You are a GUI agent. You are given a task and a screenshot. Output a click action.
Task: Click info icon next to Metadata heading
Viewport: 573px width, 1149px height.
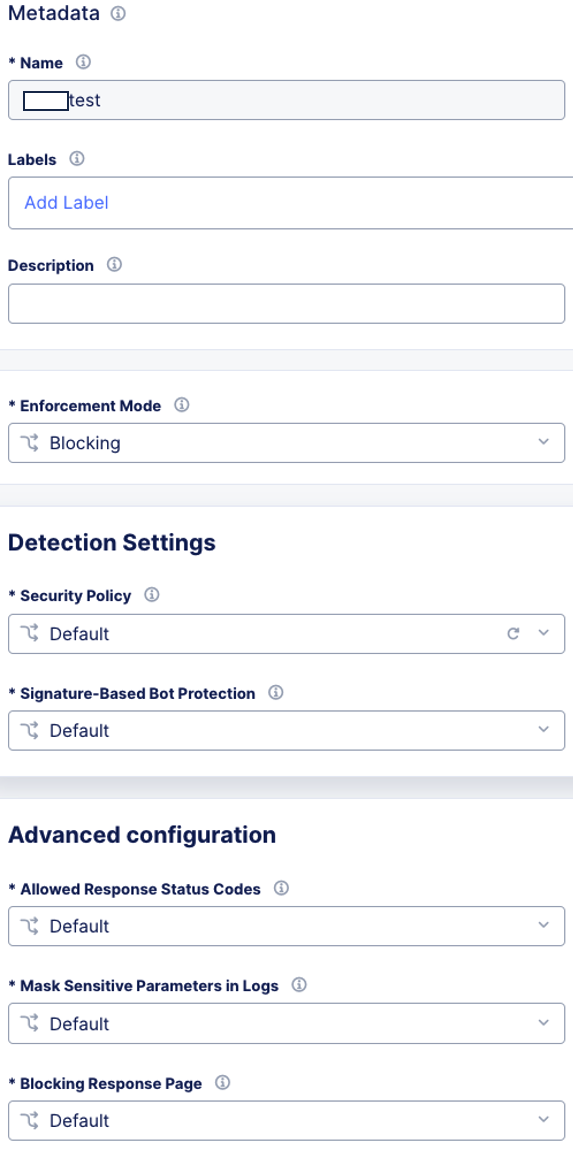pyautogui.click(x=117, y=13)
